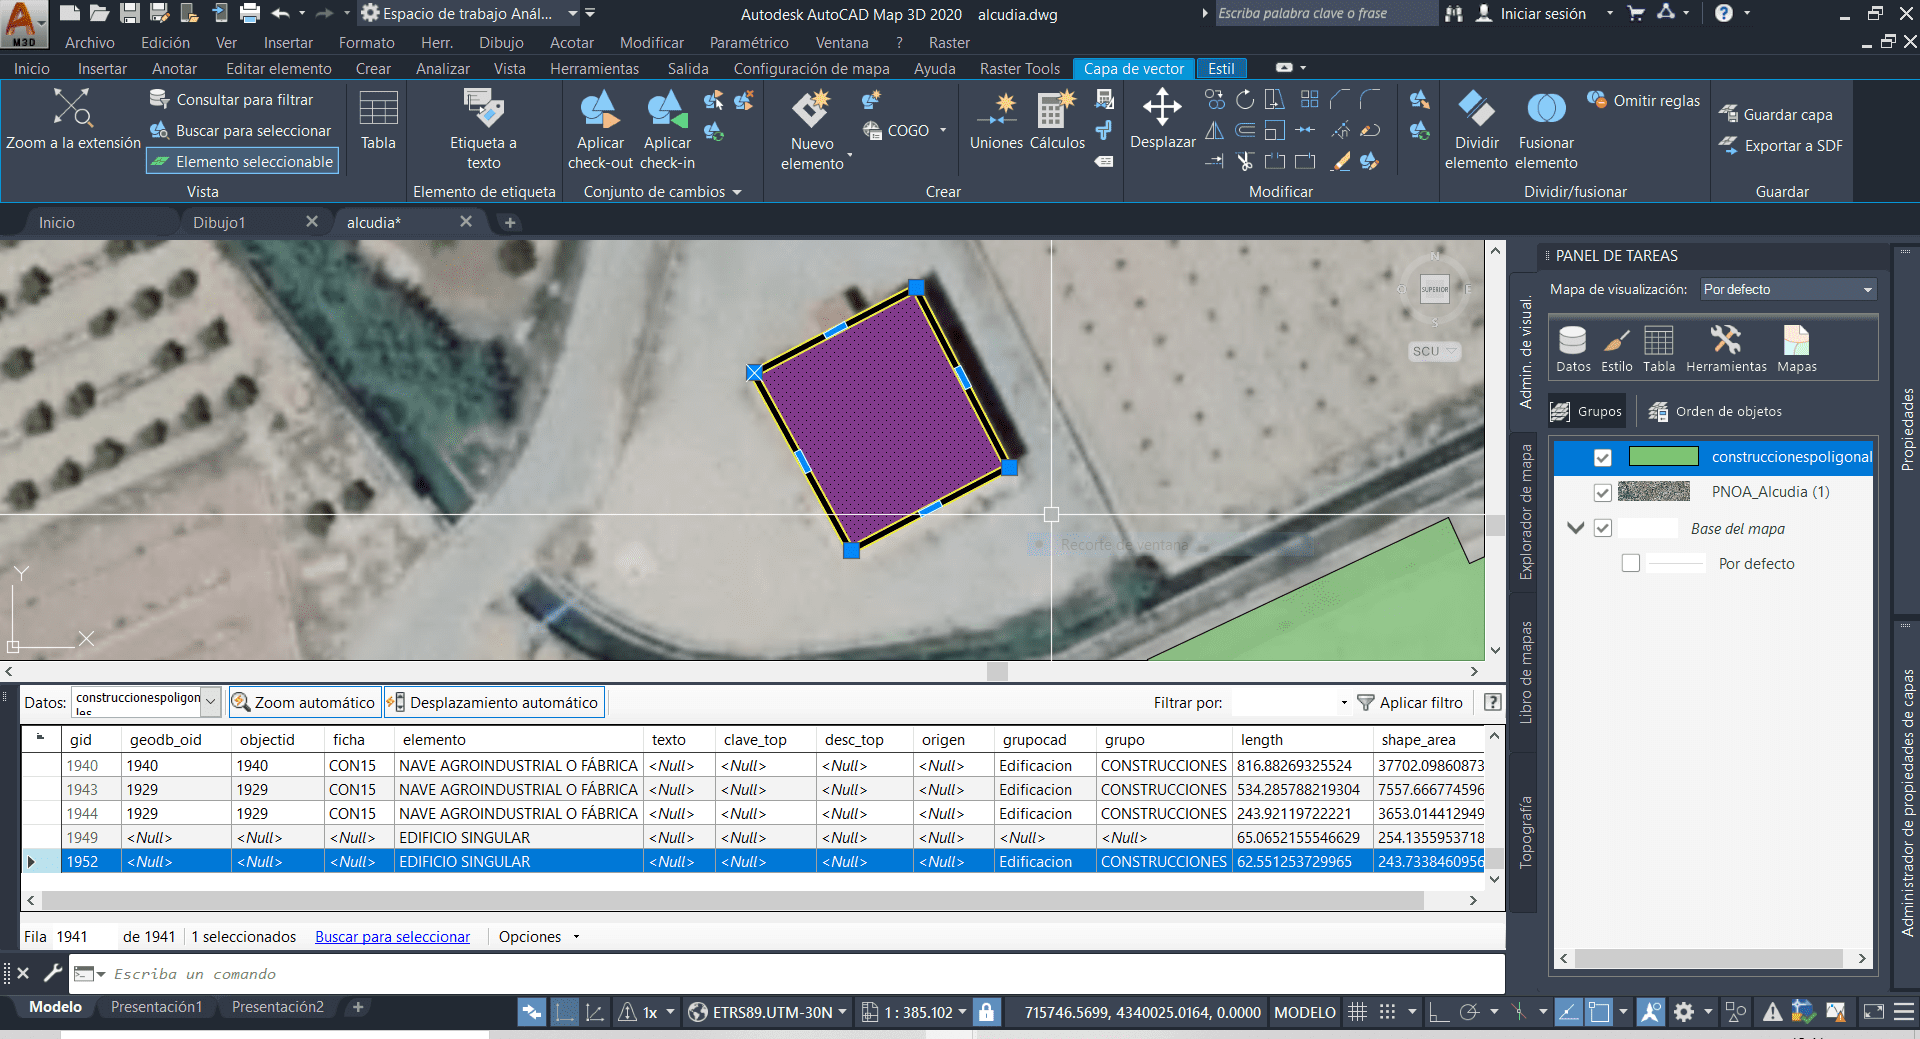The image size is (1920, 1039).
Task: Open the Raster menu
Action: [948, 42]
